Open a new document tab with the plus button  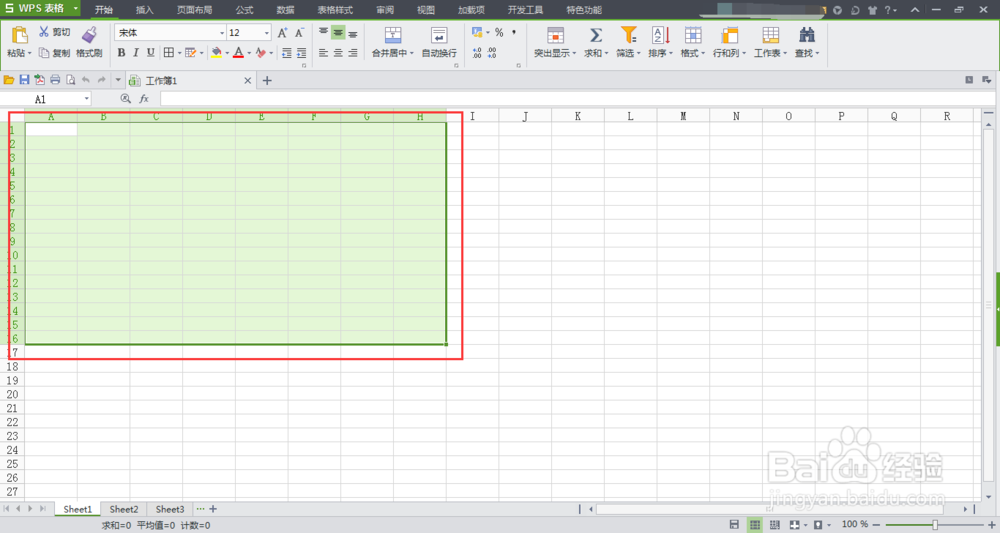pos(267,80)
